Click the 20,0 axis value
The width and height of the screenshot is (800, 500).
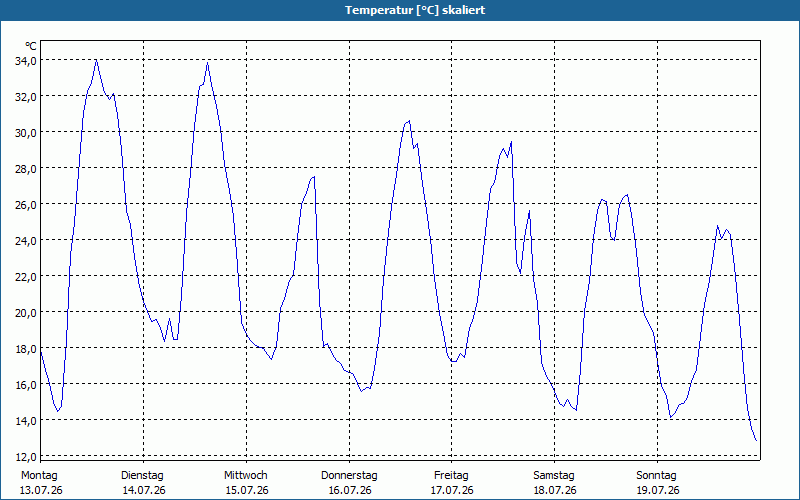point(26,312)
